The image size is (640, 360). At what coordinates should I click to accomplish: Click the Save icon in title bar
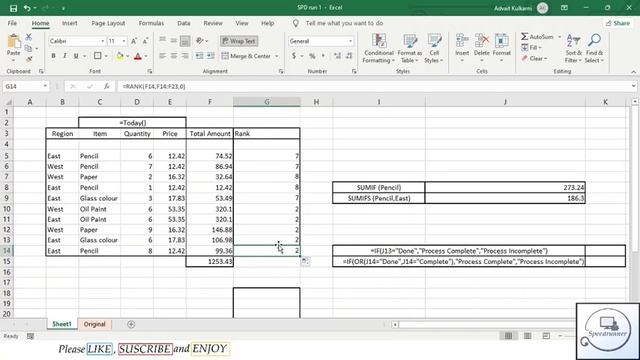pyautogui.click(x=13, y=8)
